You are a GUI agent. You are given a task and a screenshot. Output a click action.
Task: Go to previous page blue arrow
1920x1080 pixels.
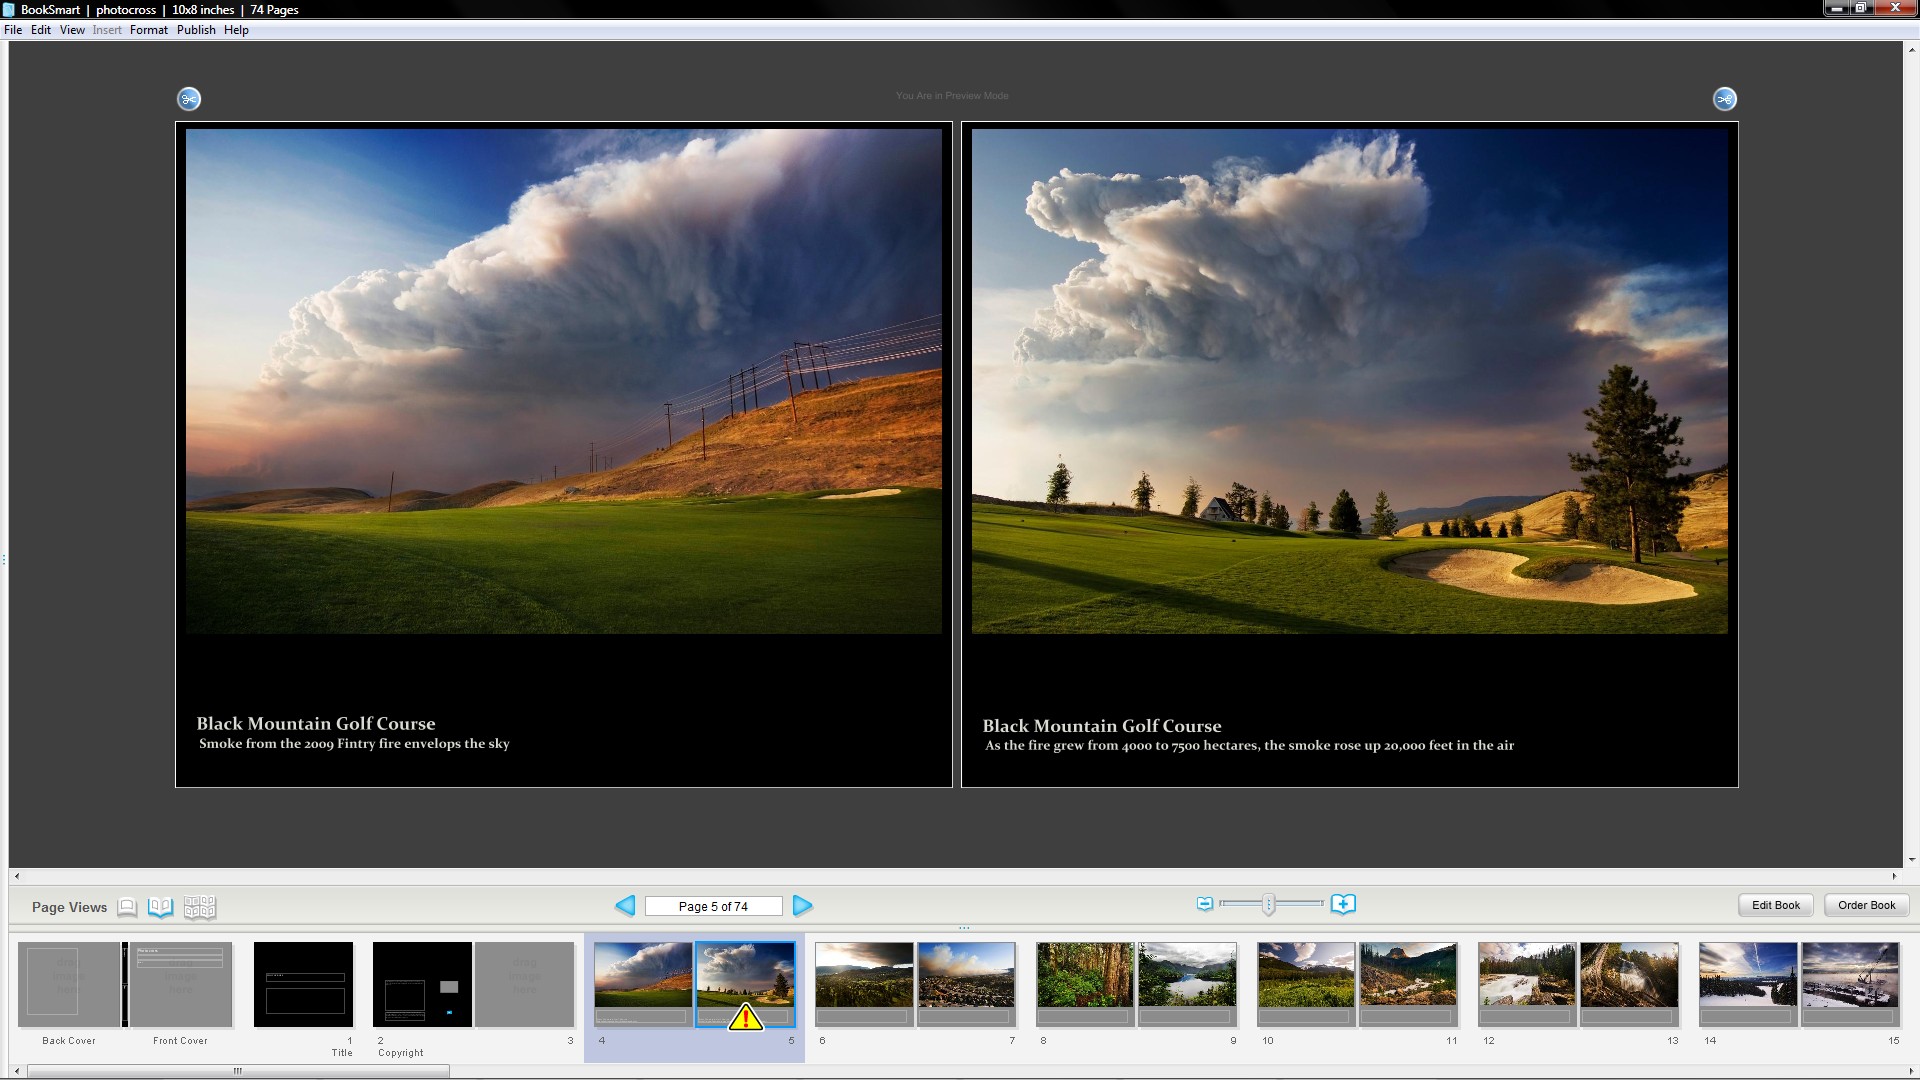pos(625,906)
